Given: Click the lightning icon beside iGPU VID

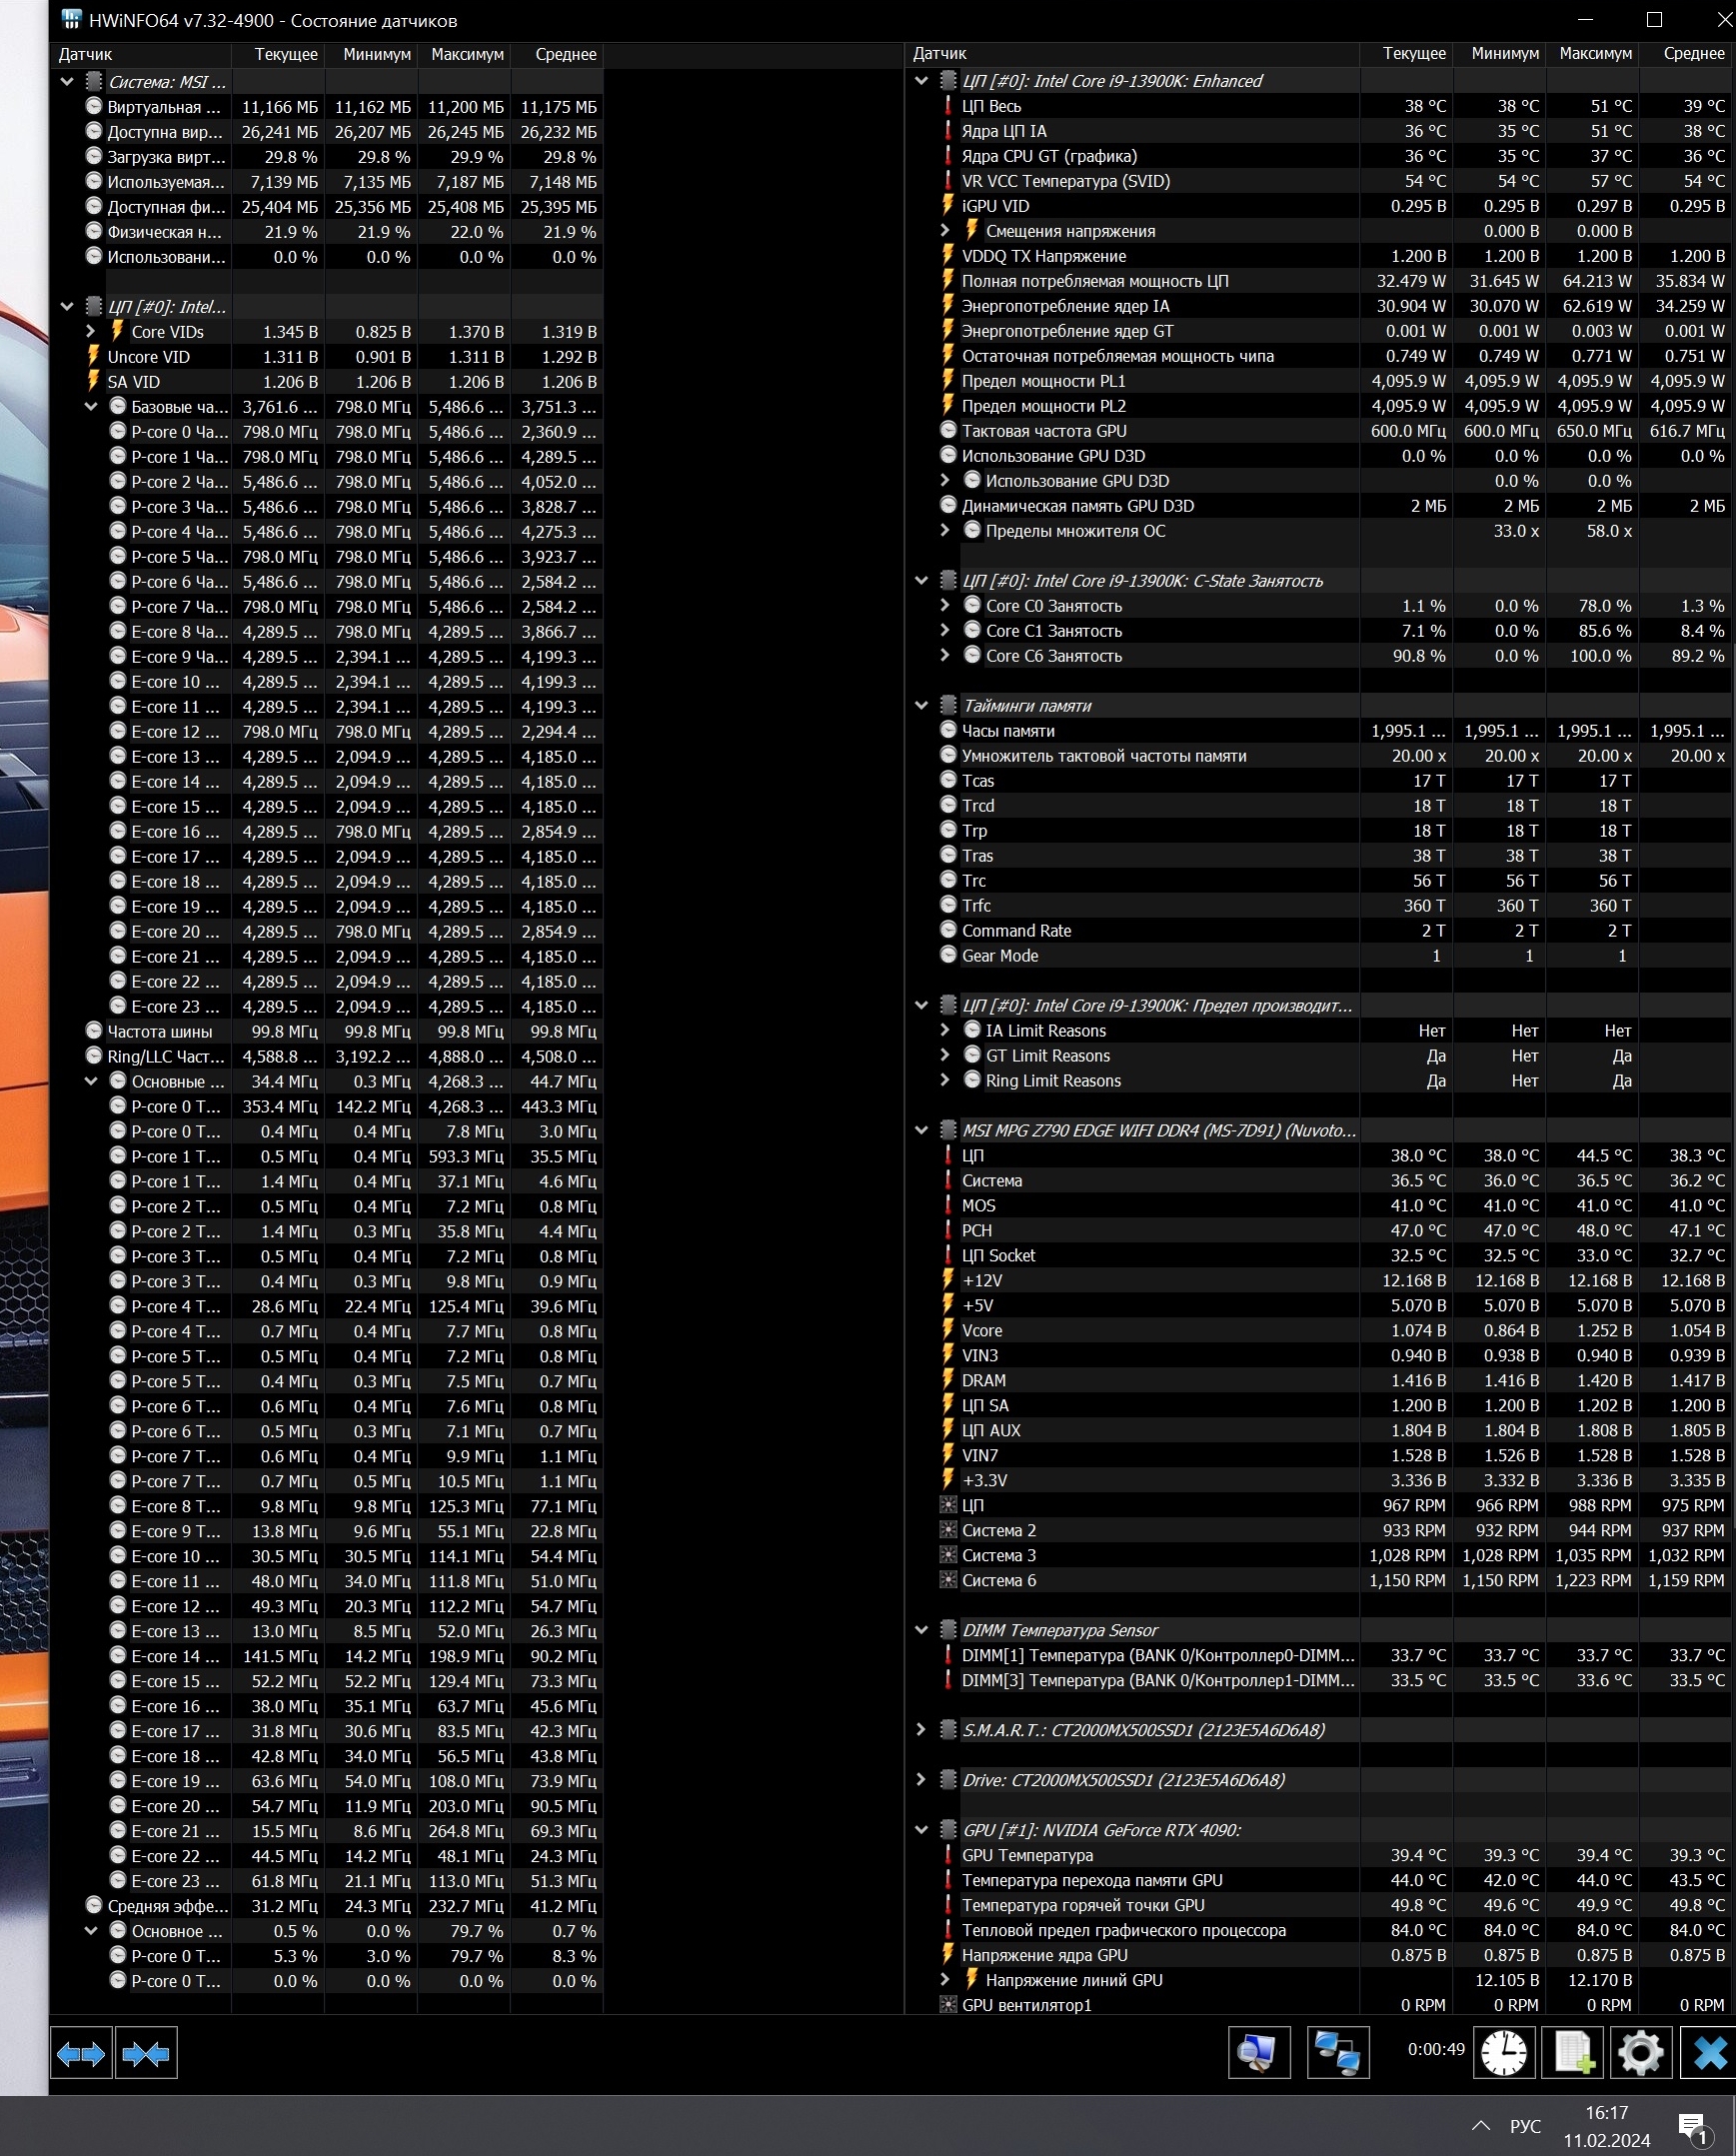Looking at the screenshot, I should coord(948,206).
